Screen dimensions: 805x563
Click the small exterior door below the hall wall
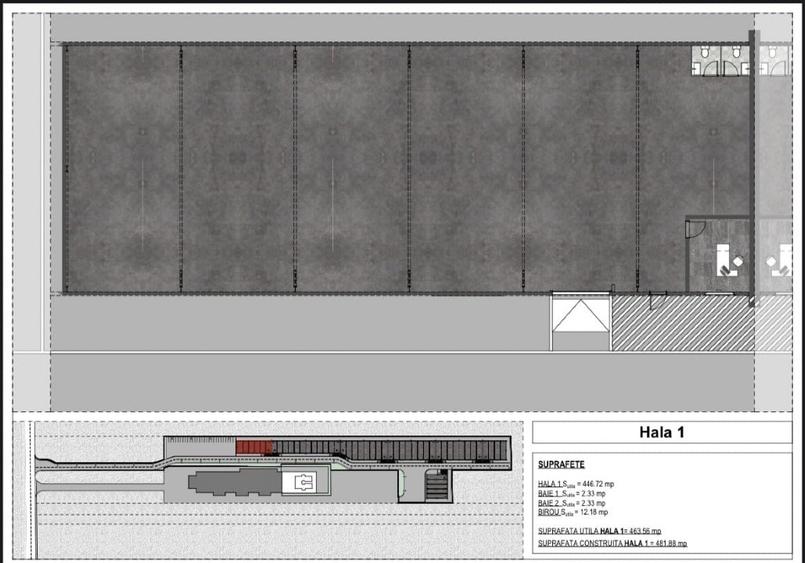[655, 297]
